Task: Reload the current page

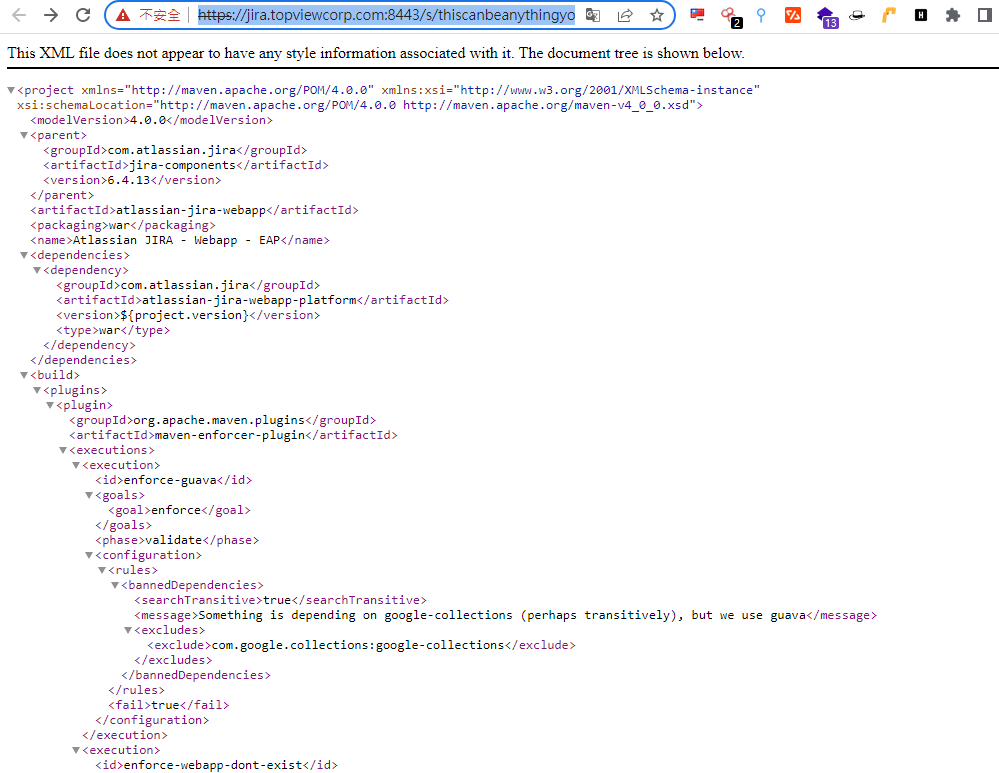Action: (x=83, y=15)
